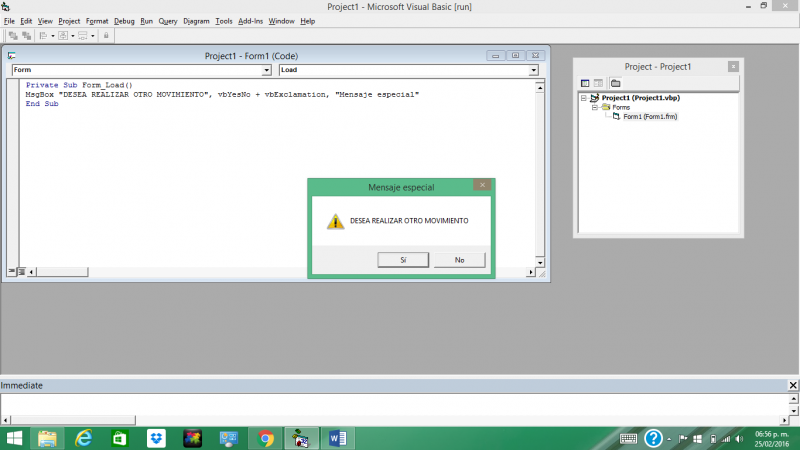Close the Project - Project1 panel
The image size is (800, 450).
(733, 67)
